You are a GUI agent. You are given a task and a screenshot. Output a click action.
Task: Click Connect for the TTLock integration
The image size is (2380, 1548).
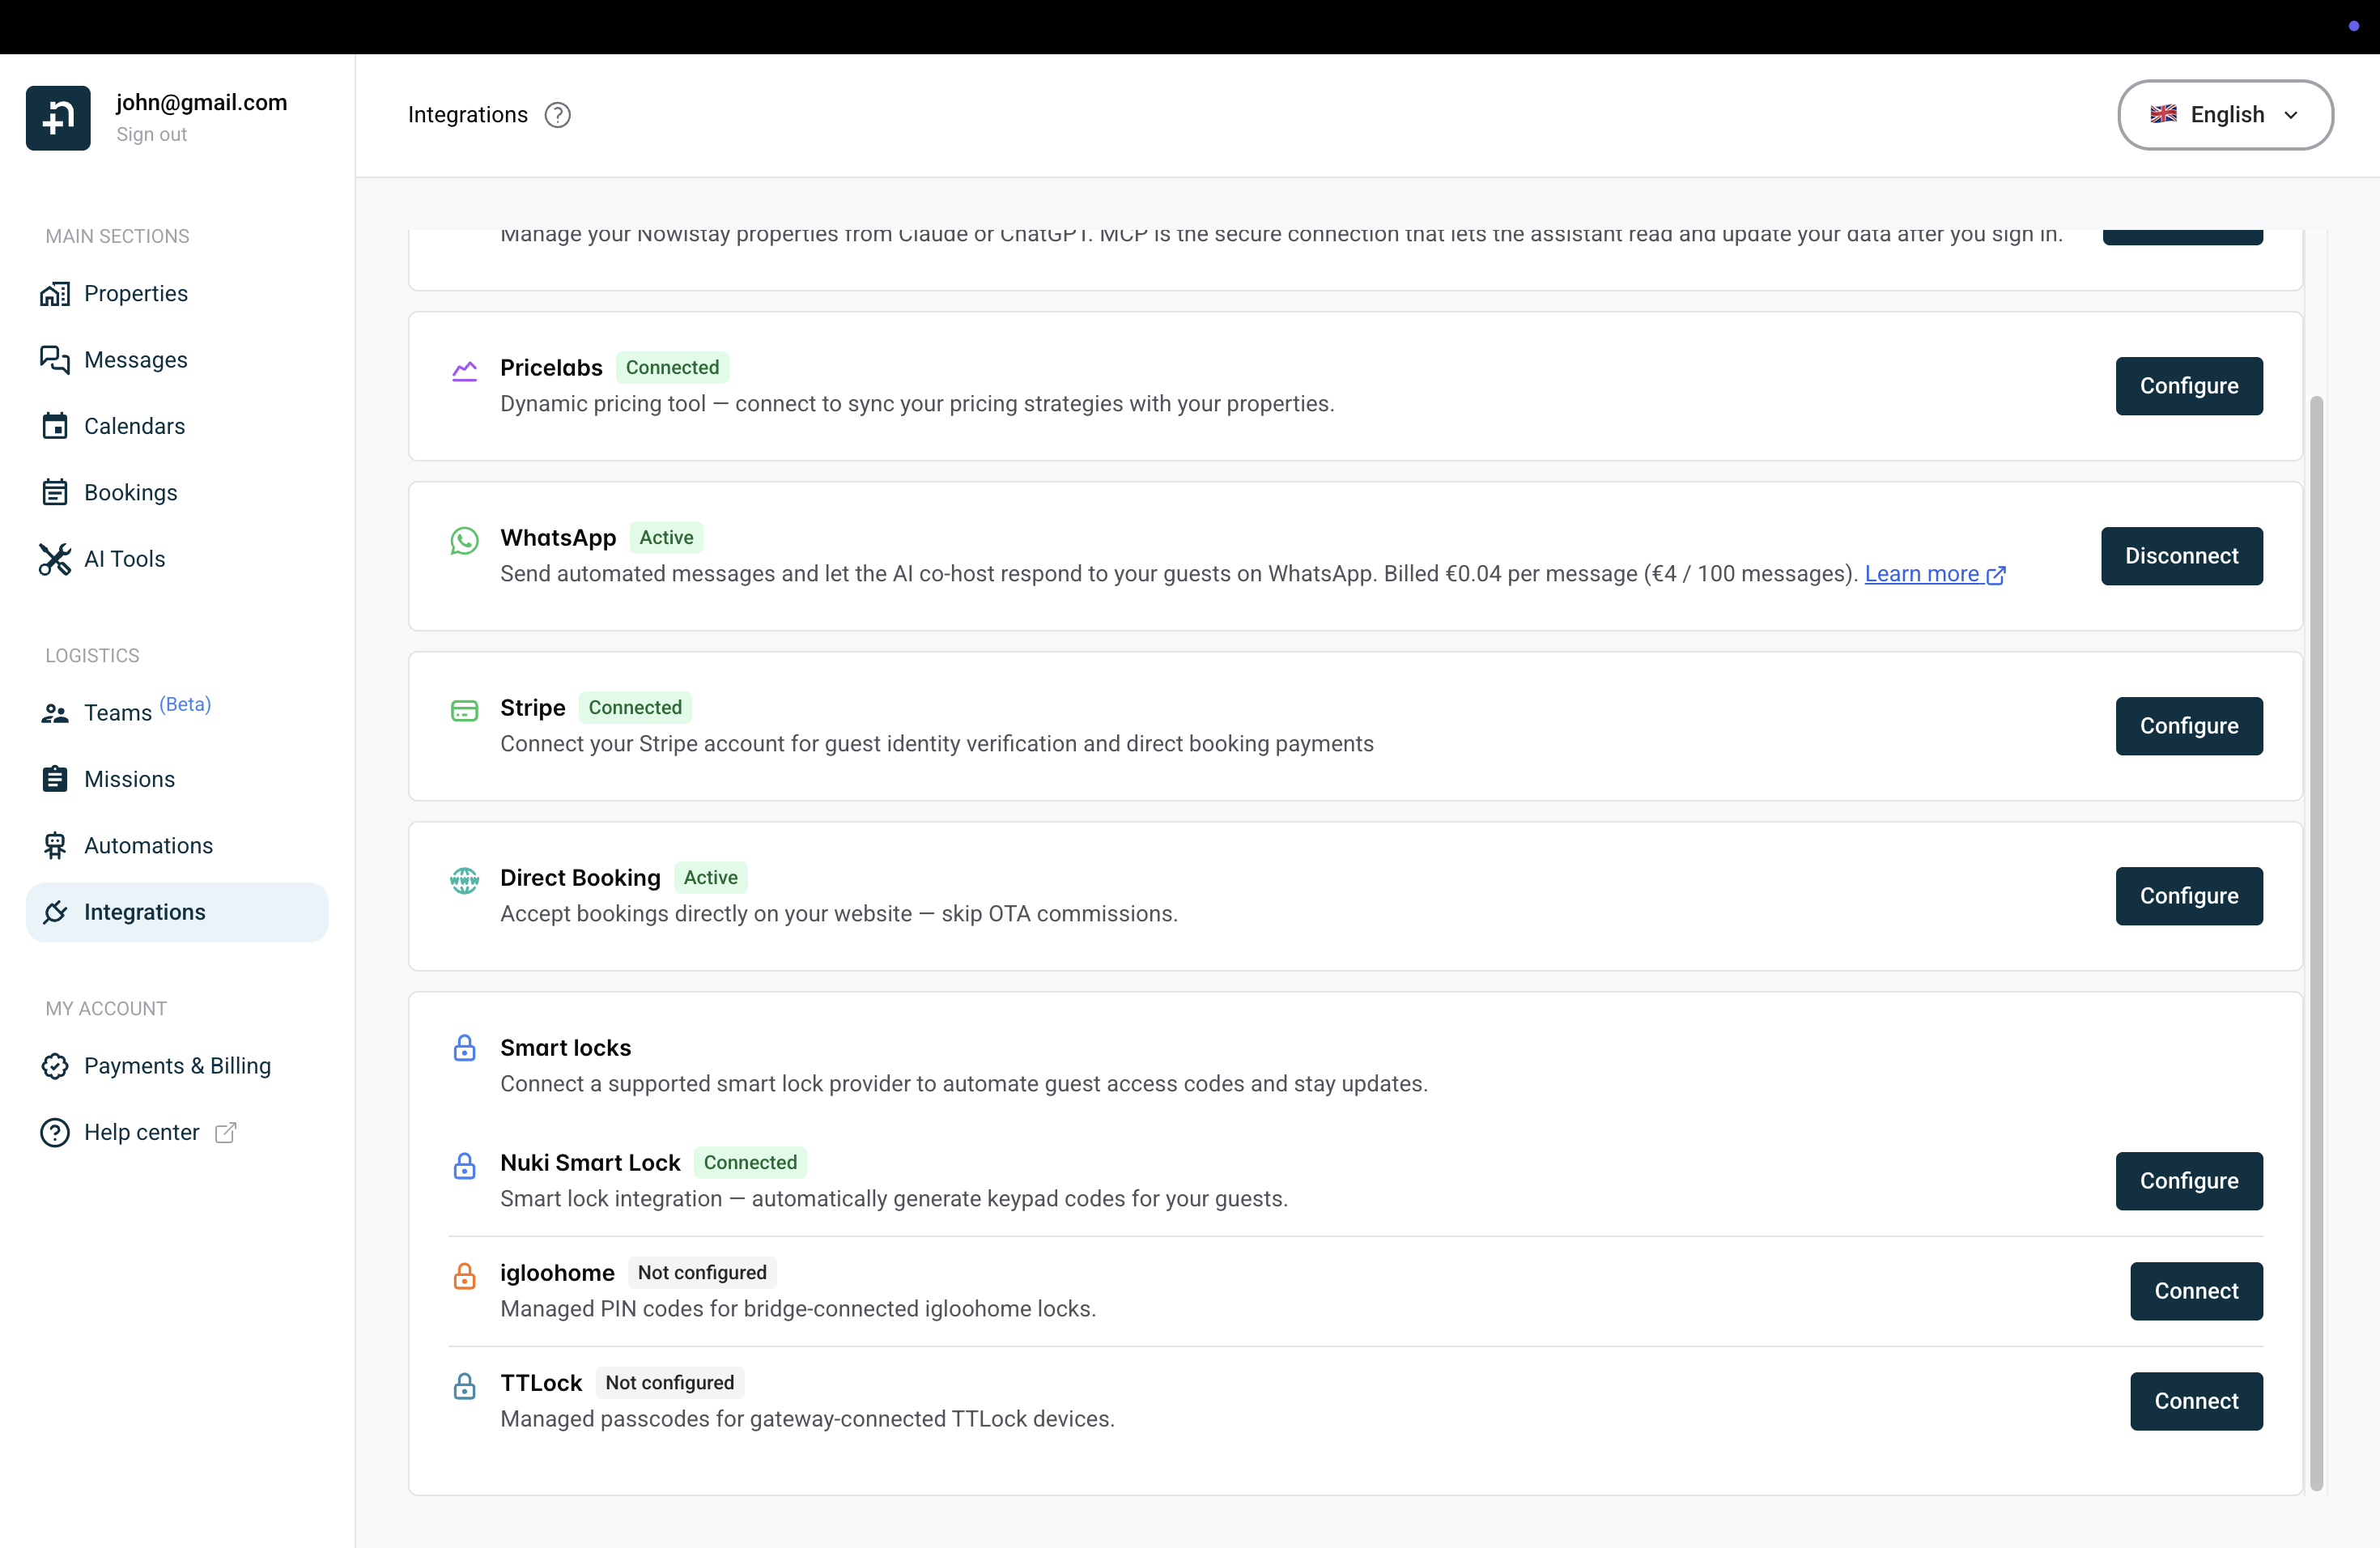tap(2196, 1400)
